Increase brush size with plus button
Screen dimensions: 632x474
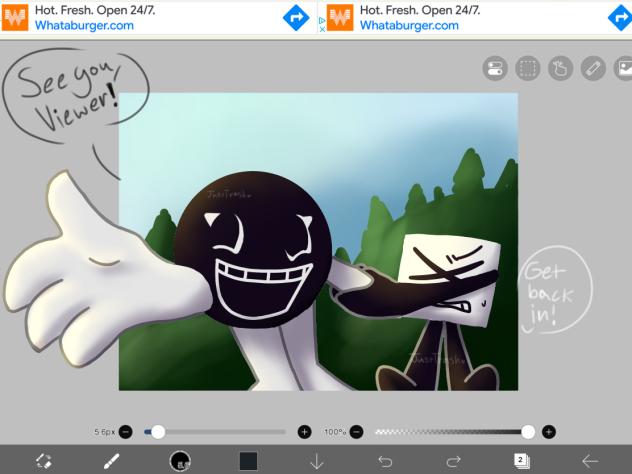point(304,432)
